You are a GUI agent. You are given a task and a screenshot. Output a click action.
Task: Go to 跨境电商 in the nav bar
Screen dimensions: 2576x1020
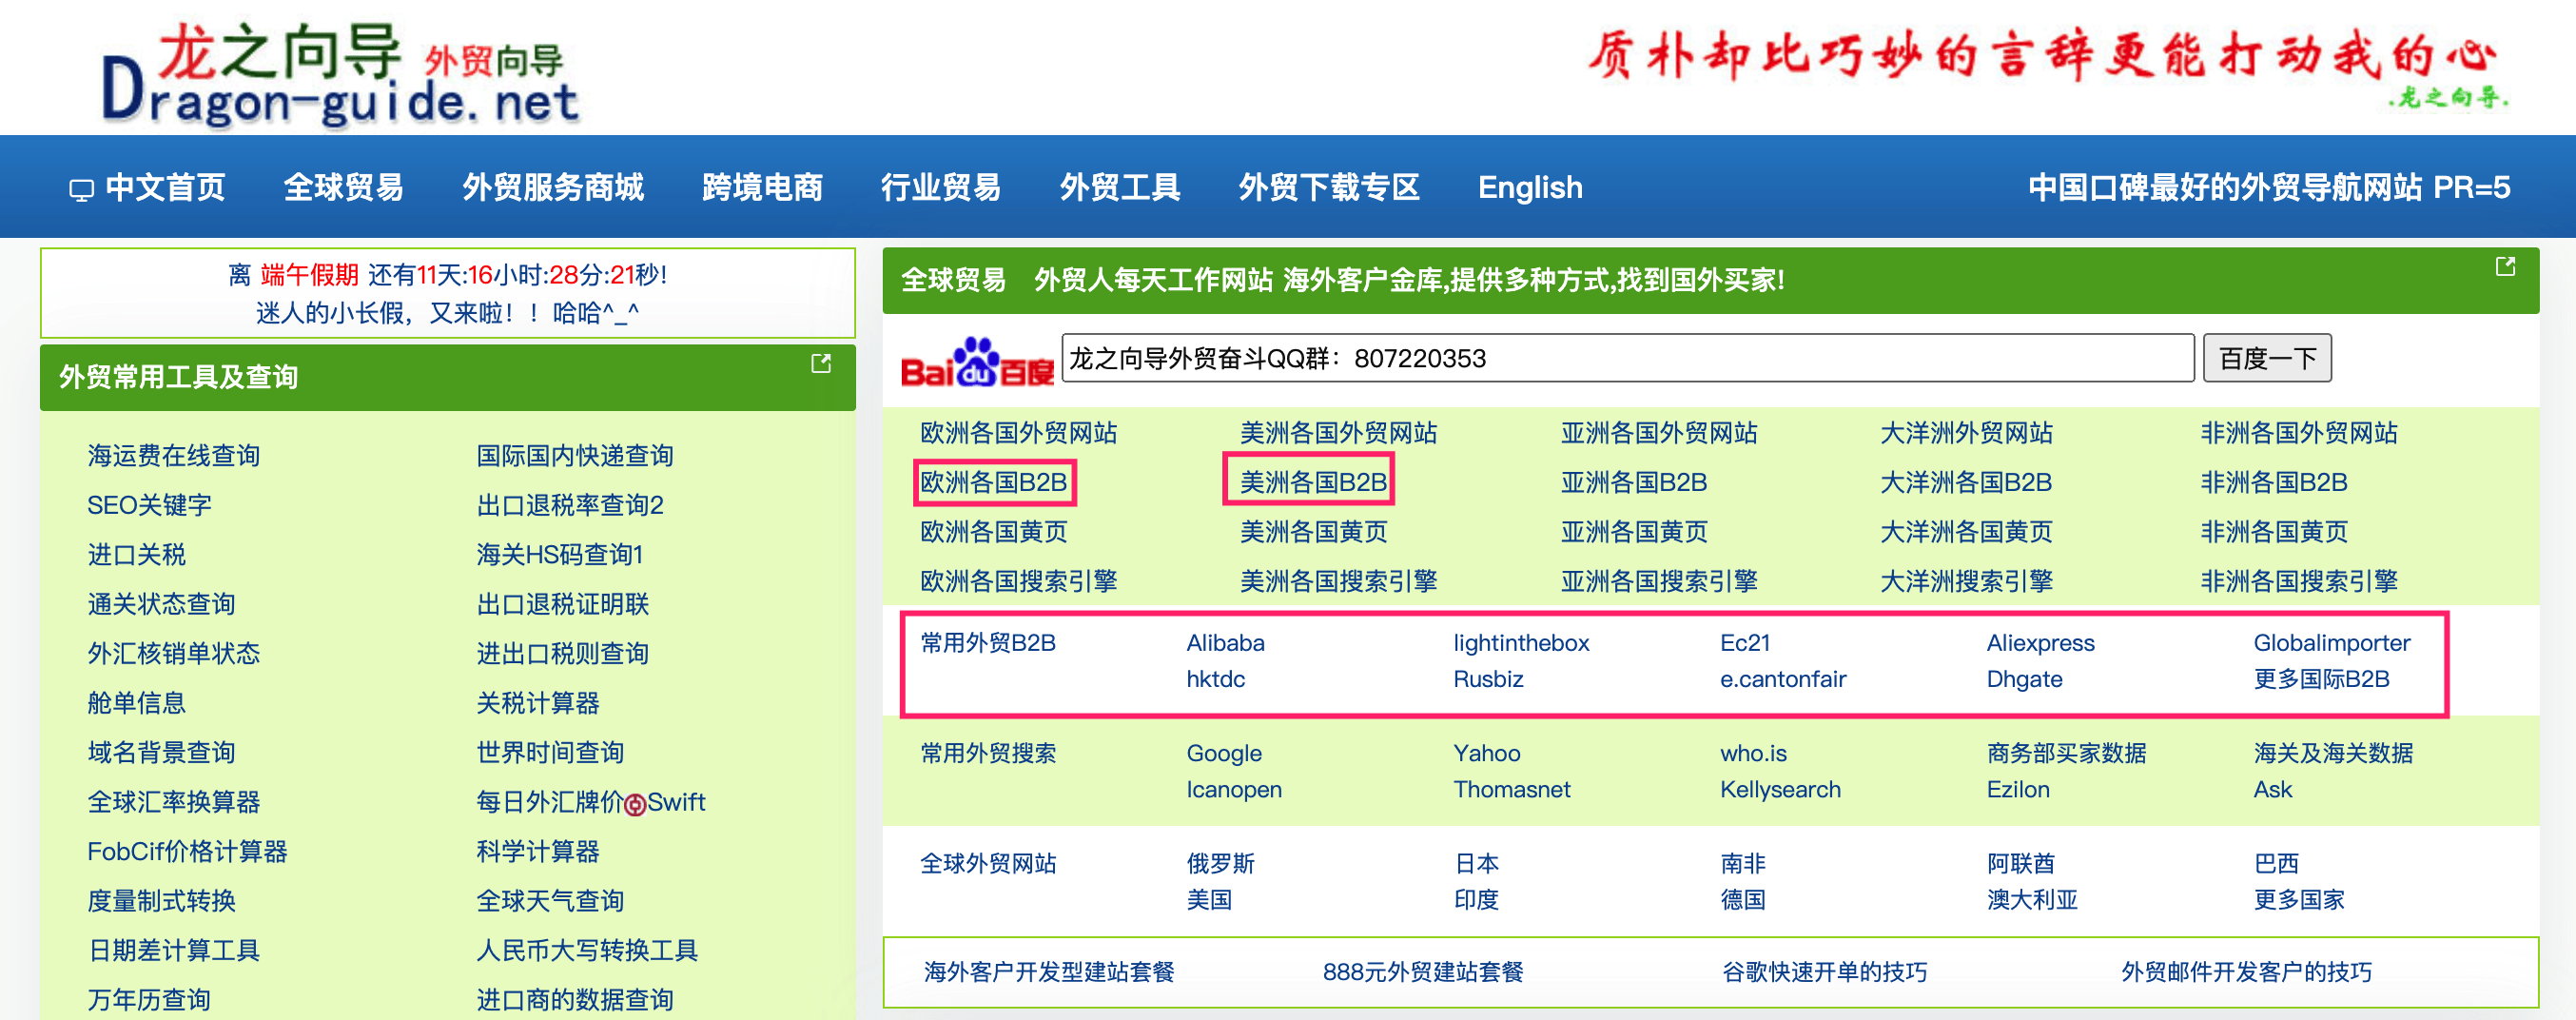762,187
